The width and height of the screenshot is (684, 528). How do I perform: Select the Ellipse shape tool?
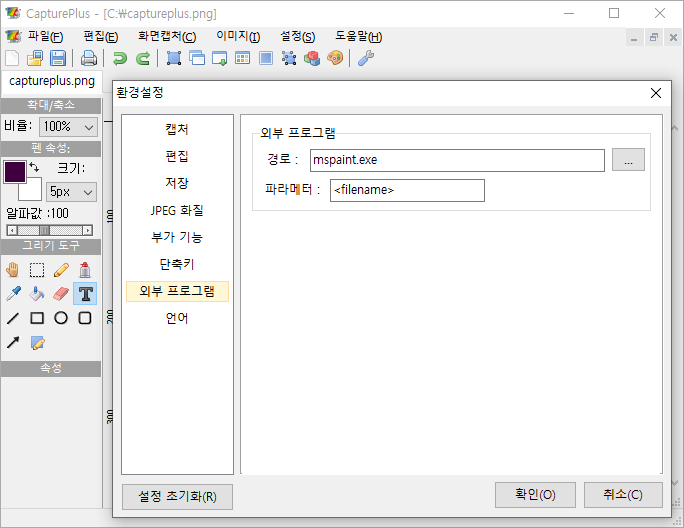coord(61,318)
